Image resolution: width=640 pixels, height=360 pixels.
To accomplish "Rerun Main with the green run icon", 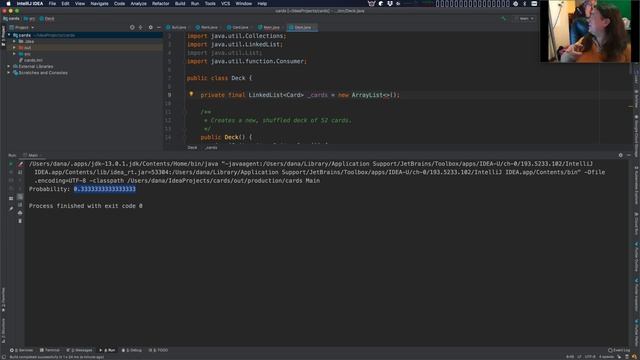I will pyautogui.click(x=11, y=164).
